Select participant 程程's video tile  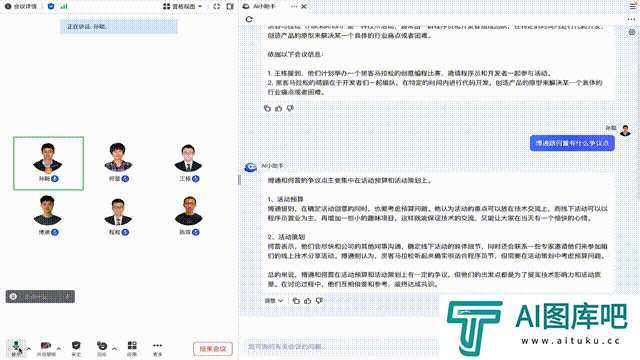click(x=118, y=216)
